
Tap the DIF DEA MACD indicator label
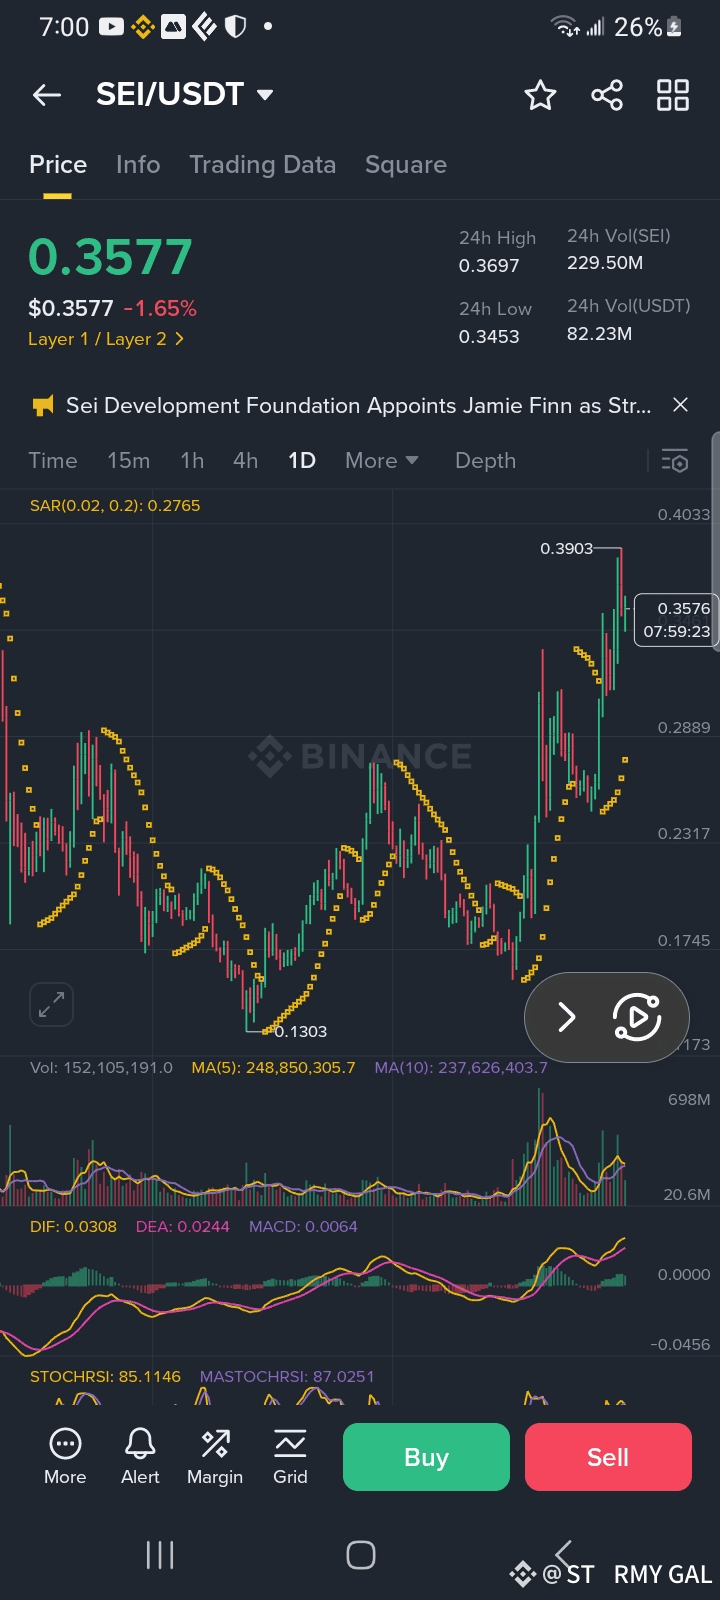coord(194,1227)
